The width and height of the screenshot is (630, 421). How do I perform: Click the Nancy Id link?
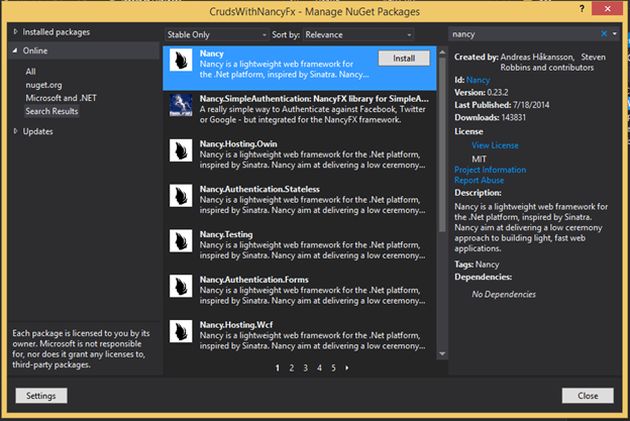pos(478,80)
